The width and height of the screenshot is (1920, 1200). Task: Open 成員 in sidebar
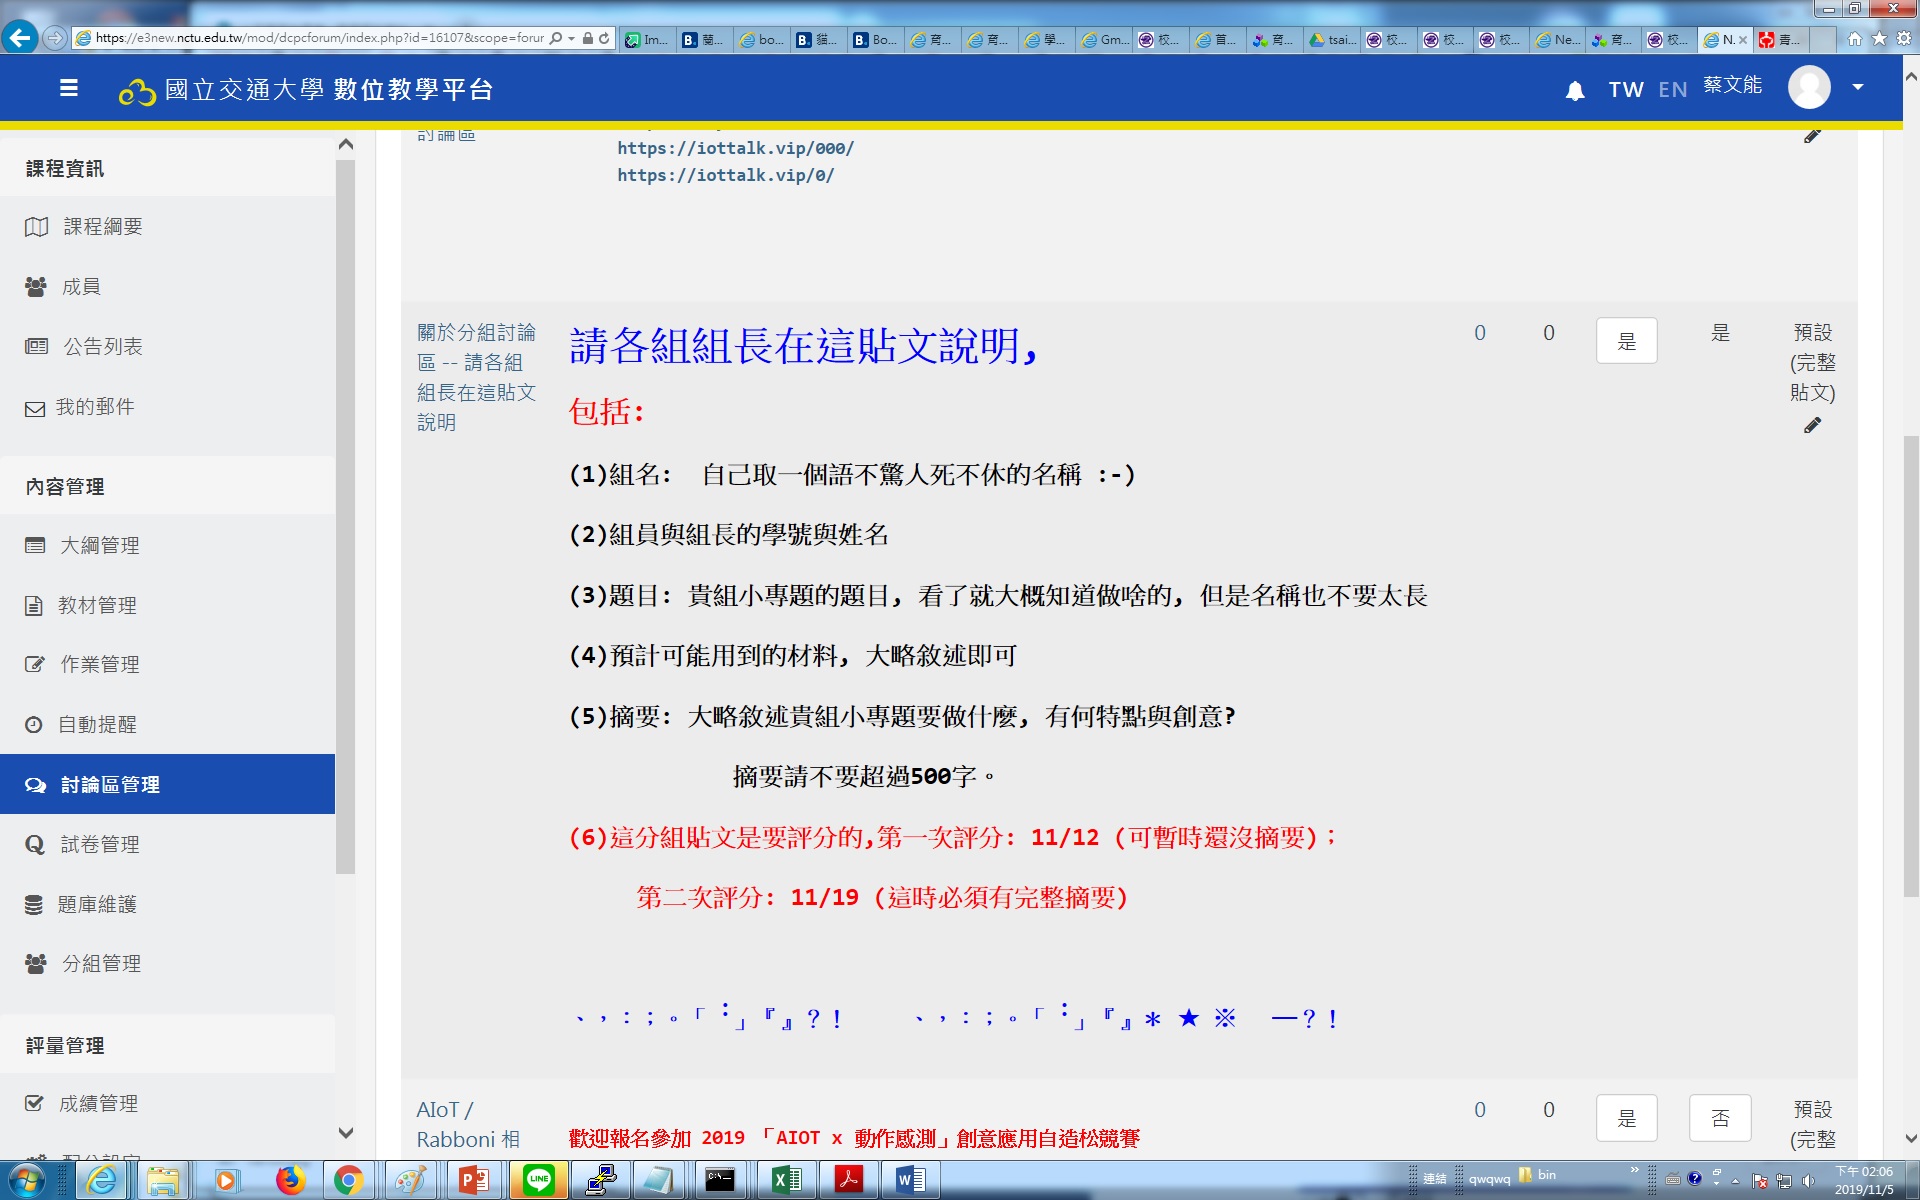(81, 287)
